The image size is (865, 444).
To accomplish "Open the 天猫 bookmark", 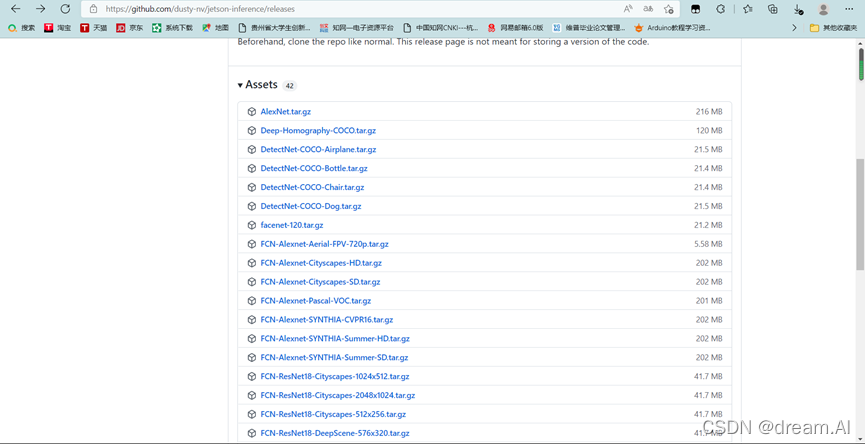I will (x=93, y=28).
